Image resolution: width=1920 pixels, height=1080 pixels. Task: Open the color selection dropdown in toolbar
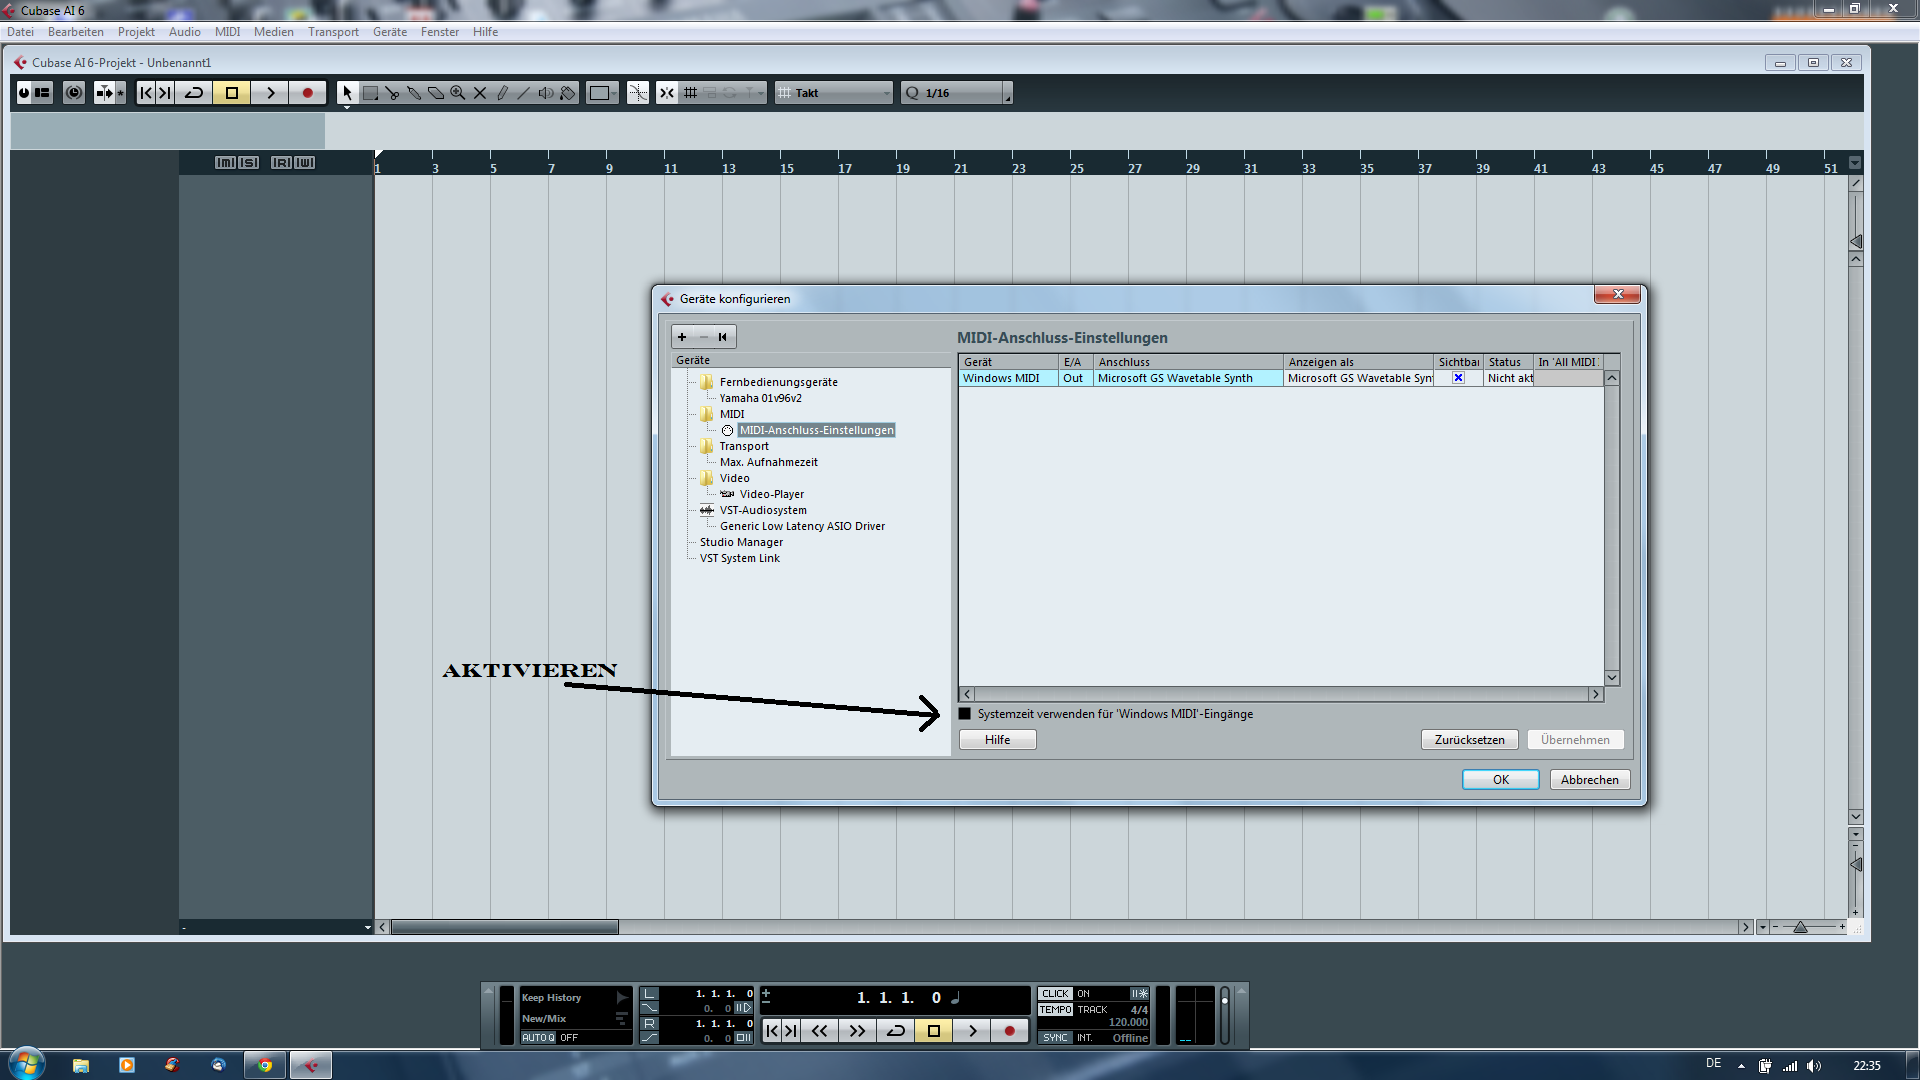(603, 93)
